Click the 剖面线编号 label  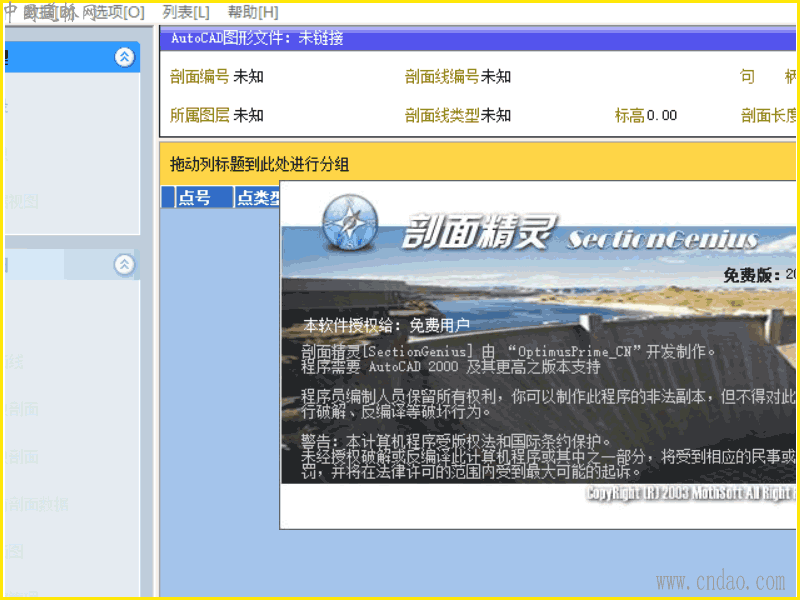[442, 77]
